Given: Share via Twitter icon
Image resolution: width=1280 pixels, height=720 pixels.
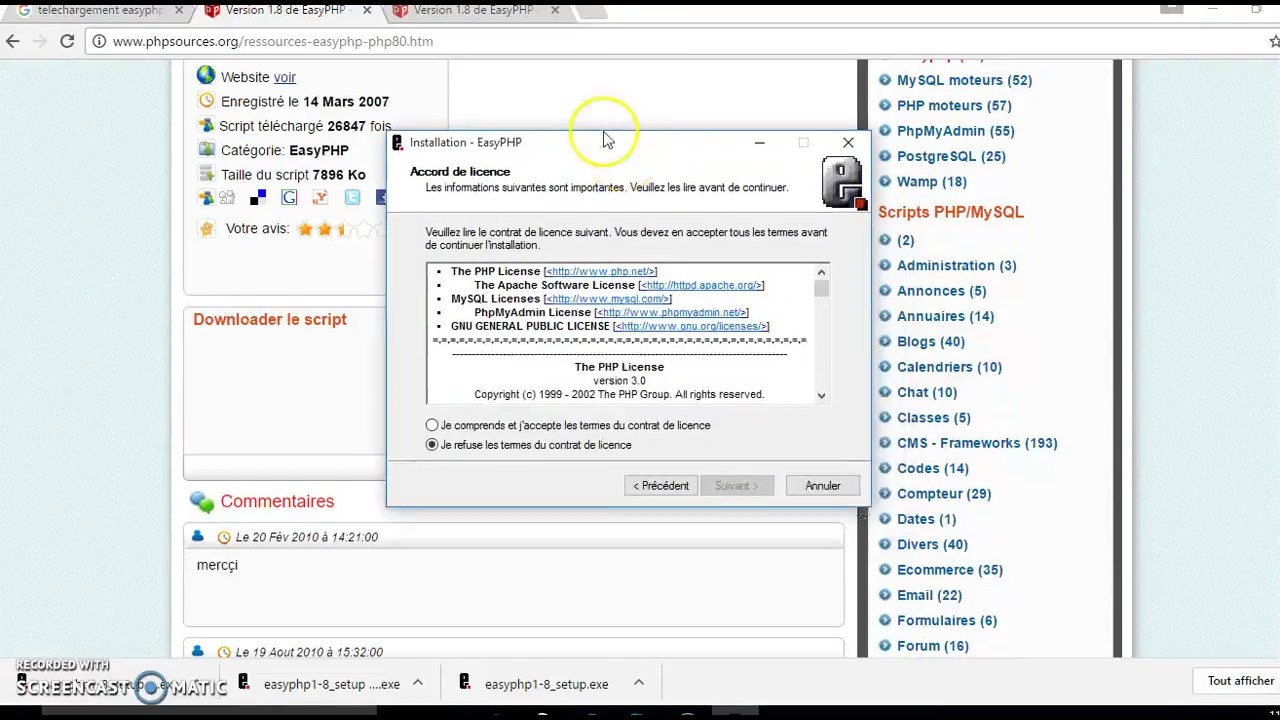Looking at the screenshot, I should point(352,197).
